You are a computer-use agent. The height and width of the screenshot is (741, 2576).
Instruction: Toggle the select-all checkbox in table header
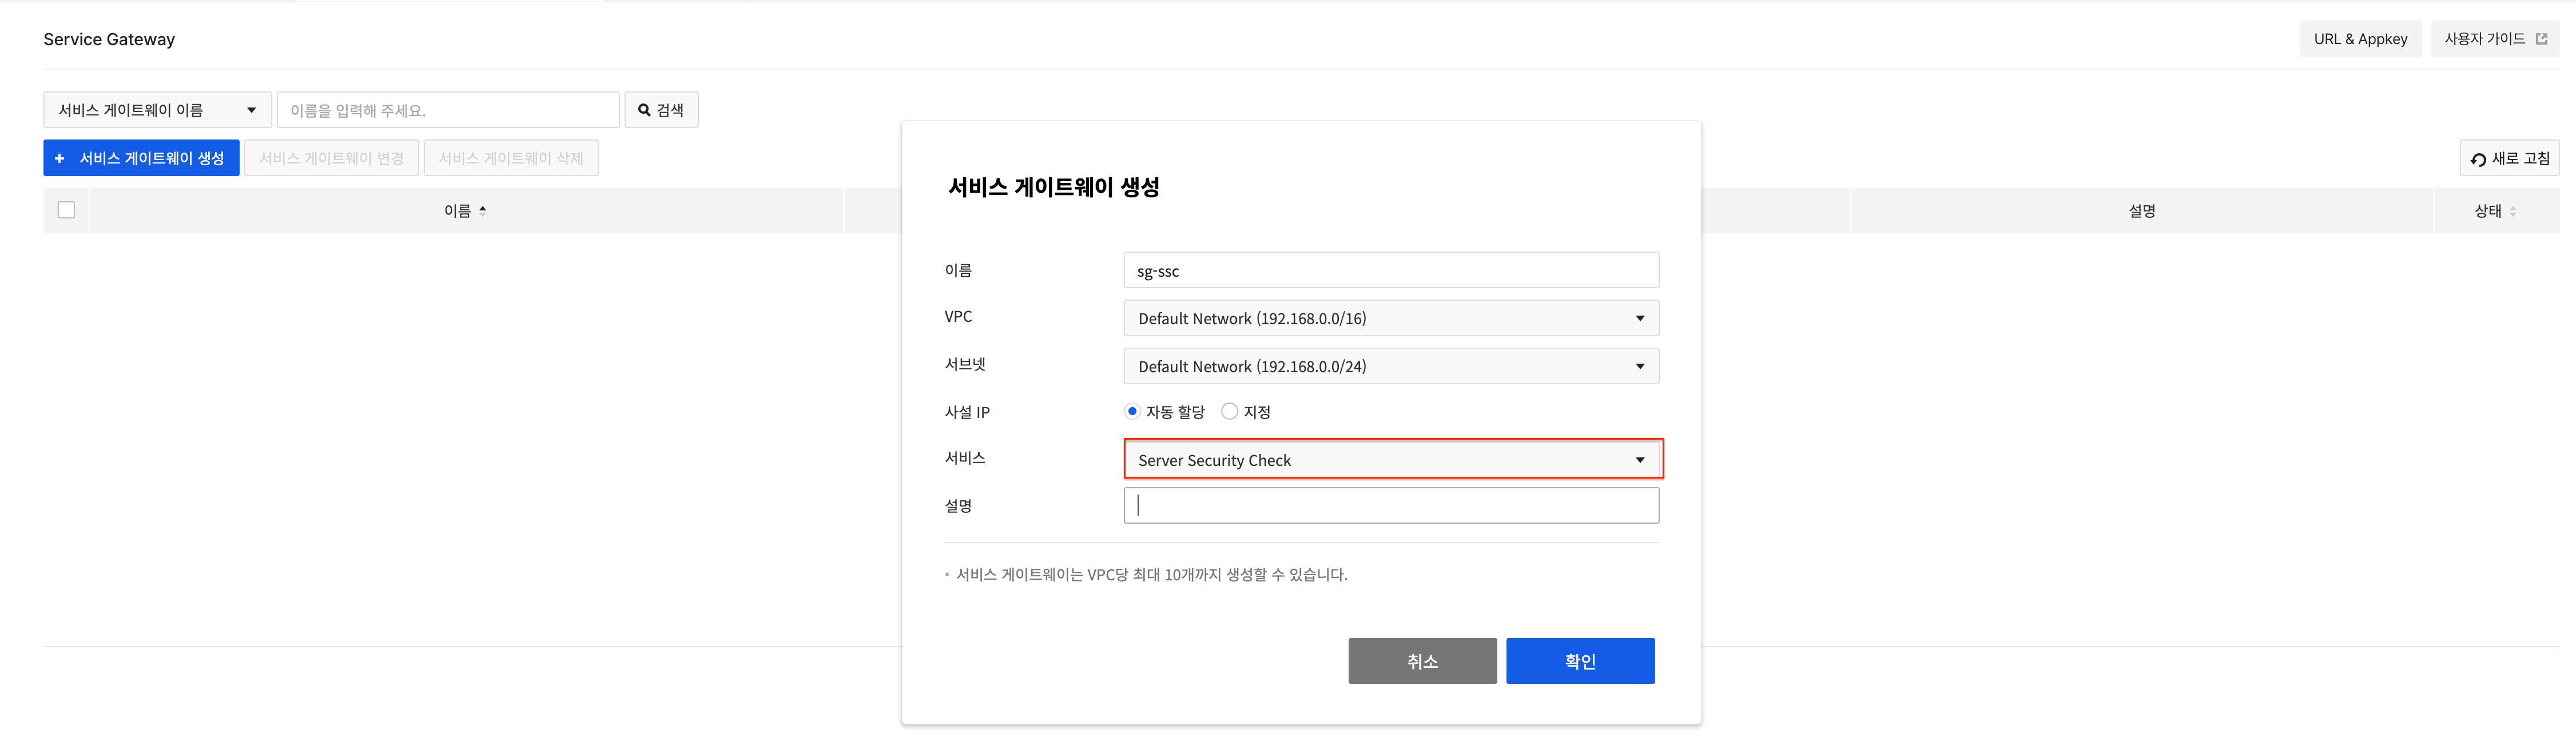tap(67, 210)
